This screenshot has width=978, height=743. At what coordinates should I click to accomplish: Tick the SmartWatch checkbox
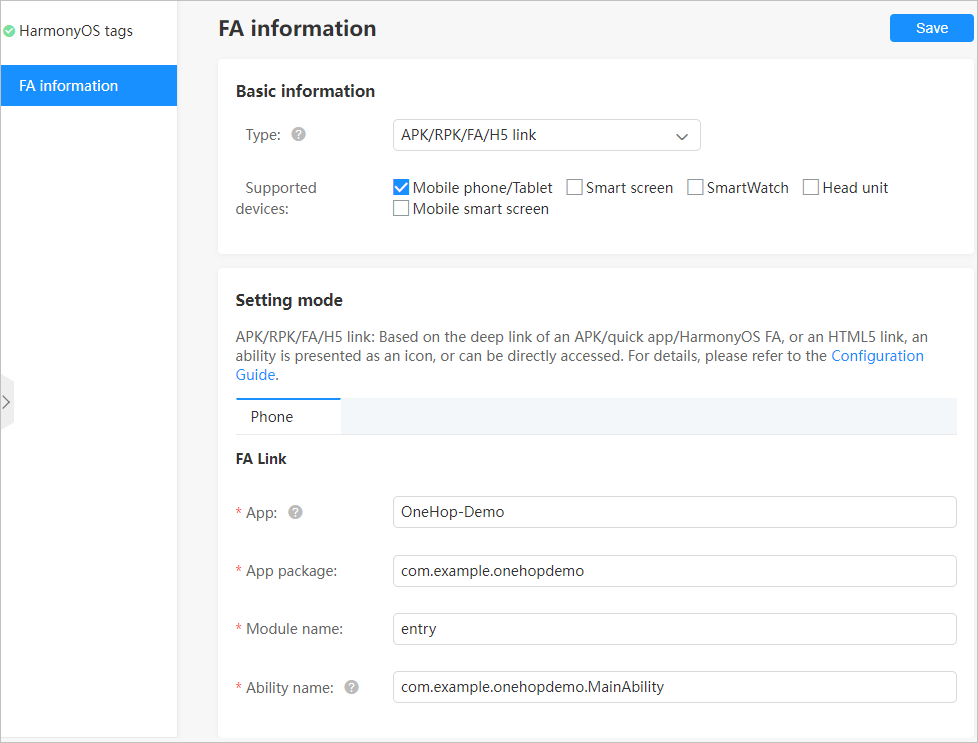(695, 187)
